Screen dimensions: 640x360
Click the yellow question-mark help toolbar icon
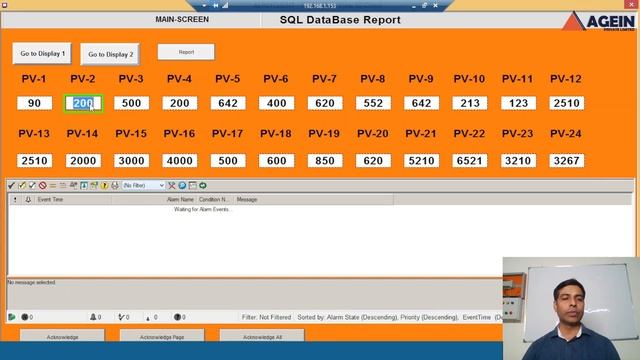(104, 186)
